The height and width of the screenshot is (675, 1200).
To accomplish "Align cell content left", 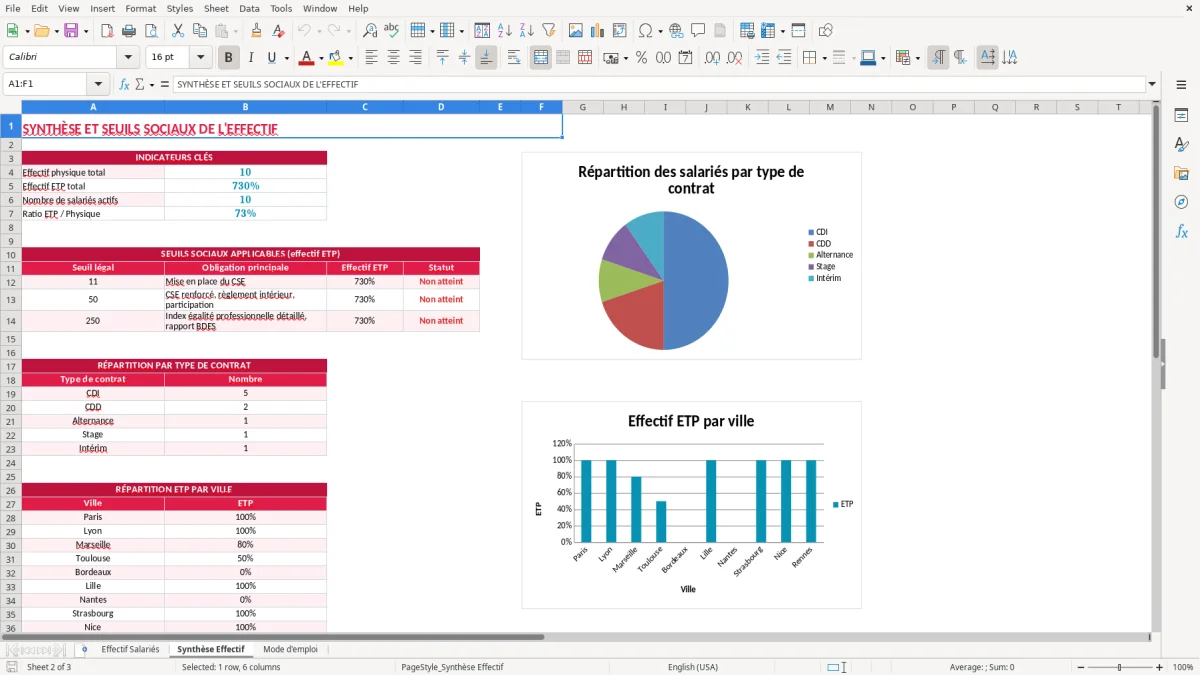I will click(371, 58).
